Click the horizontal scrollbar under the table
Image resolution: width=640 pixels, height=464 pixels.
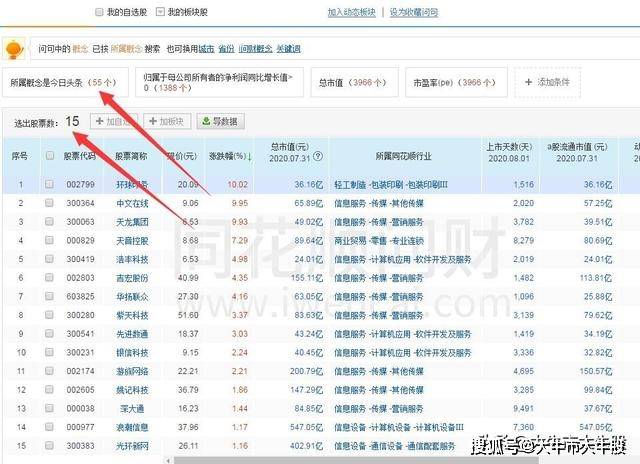click(x=355, y=460)
